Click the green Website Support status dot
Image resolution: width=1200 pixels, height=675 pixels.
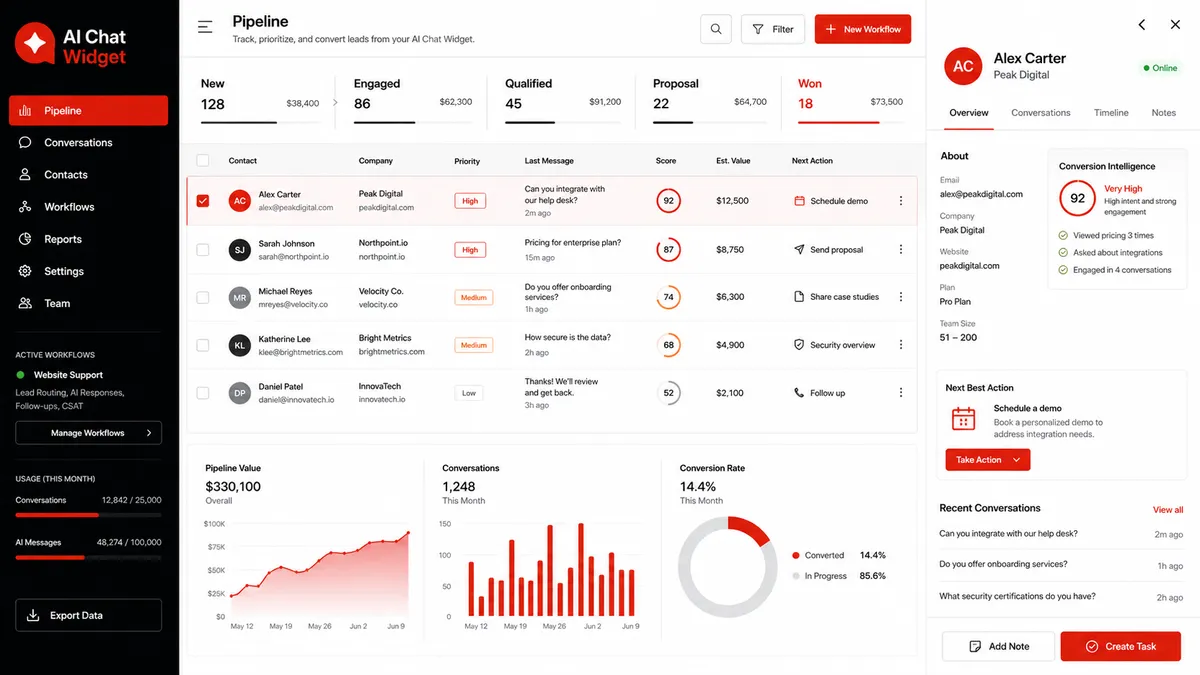(x=20, y=375)
